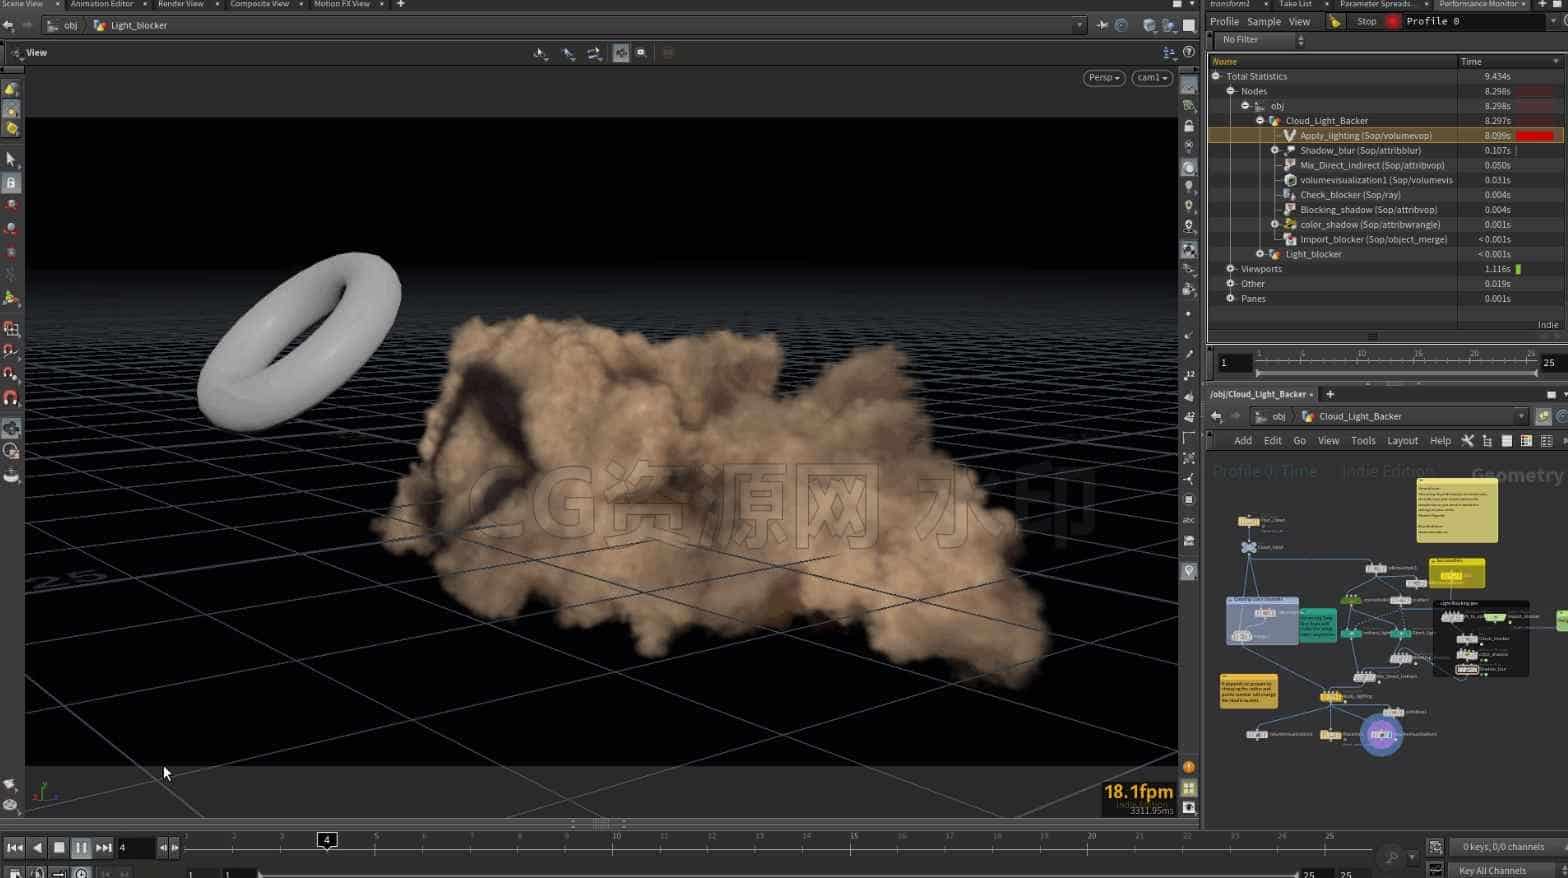Collapse the Nodes tree row

(x=1231, y=91)
